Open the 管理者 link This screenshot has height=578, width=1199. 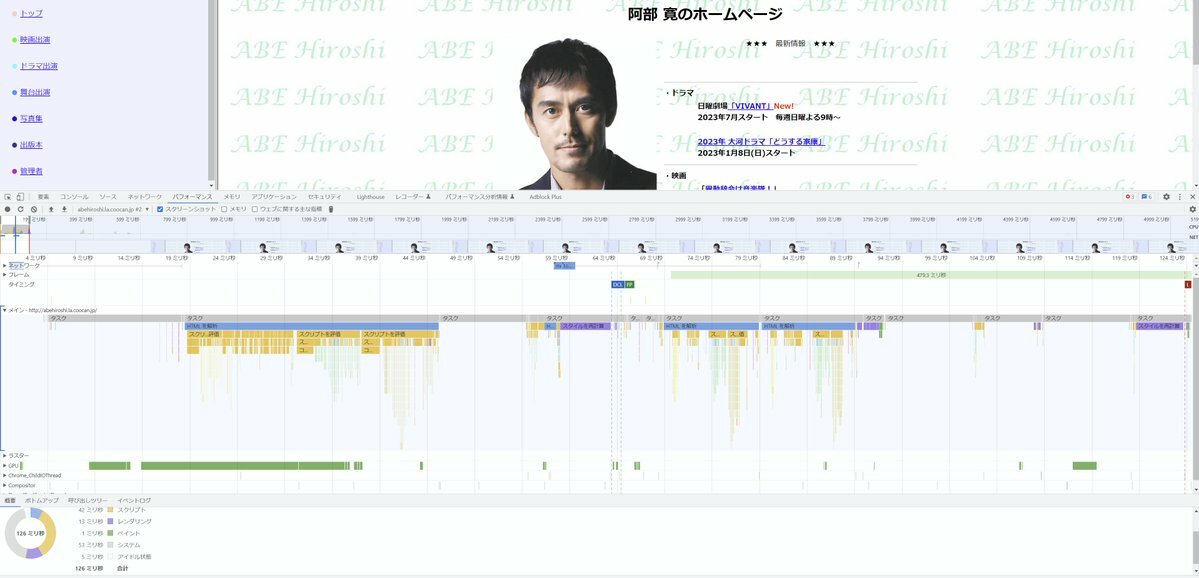31,171
